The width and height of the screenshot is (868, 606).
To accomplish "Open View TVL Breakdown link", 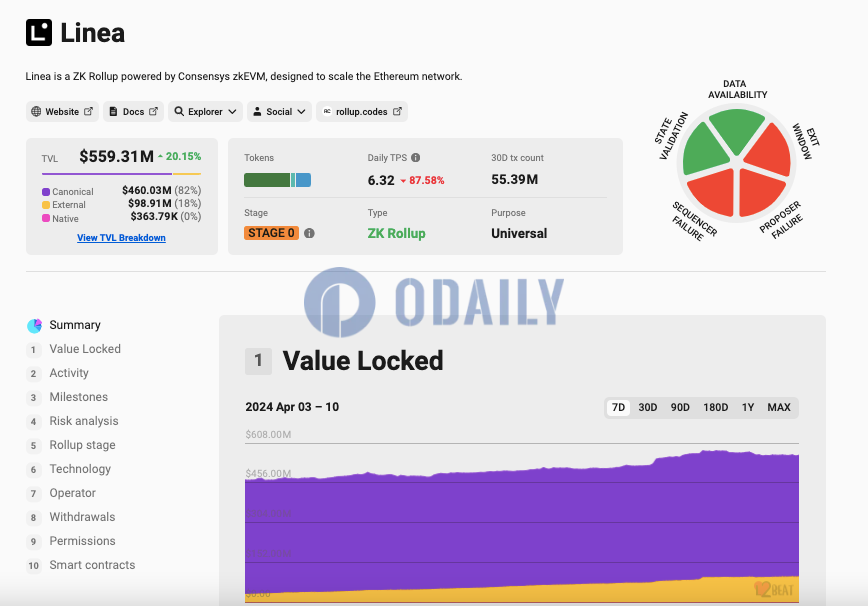I will (x=121, y=237).
